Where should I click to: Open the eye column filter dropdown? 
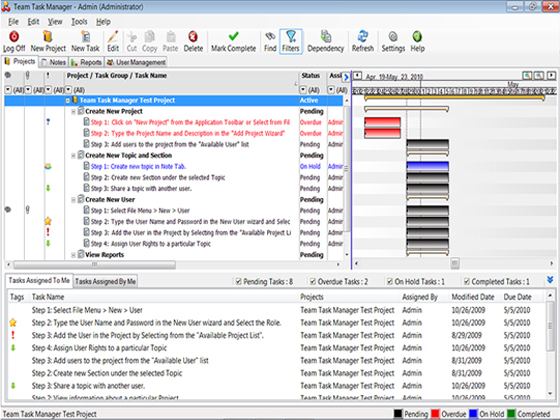[x=8, y=90]
